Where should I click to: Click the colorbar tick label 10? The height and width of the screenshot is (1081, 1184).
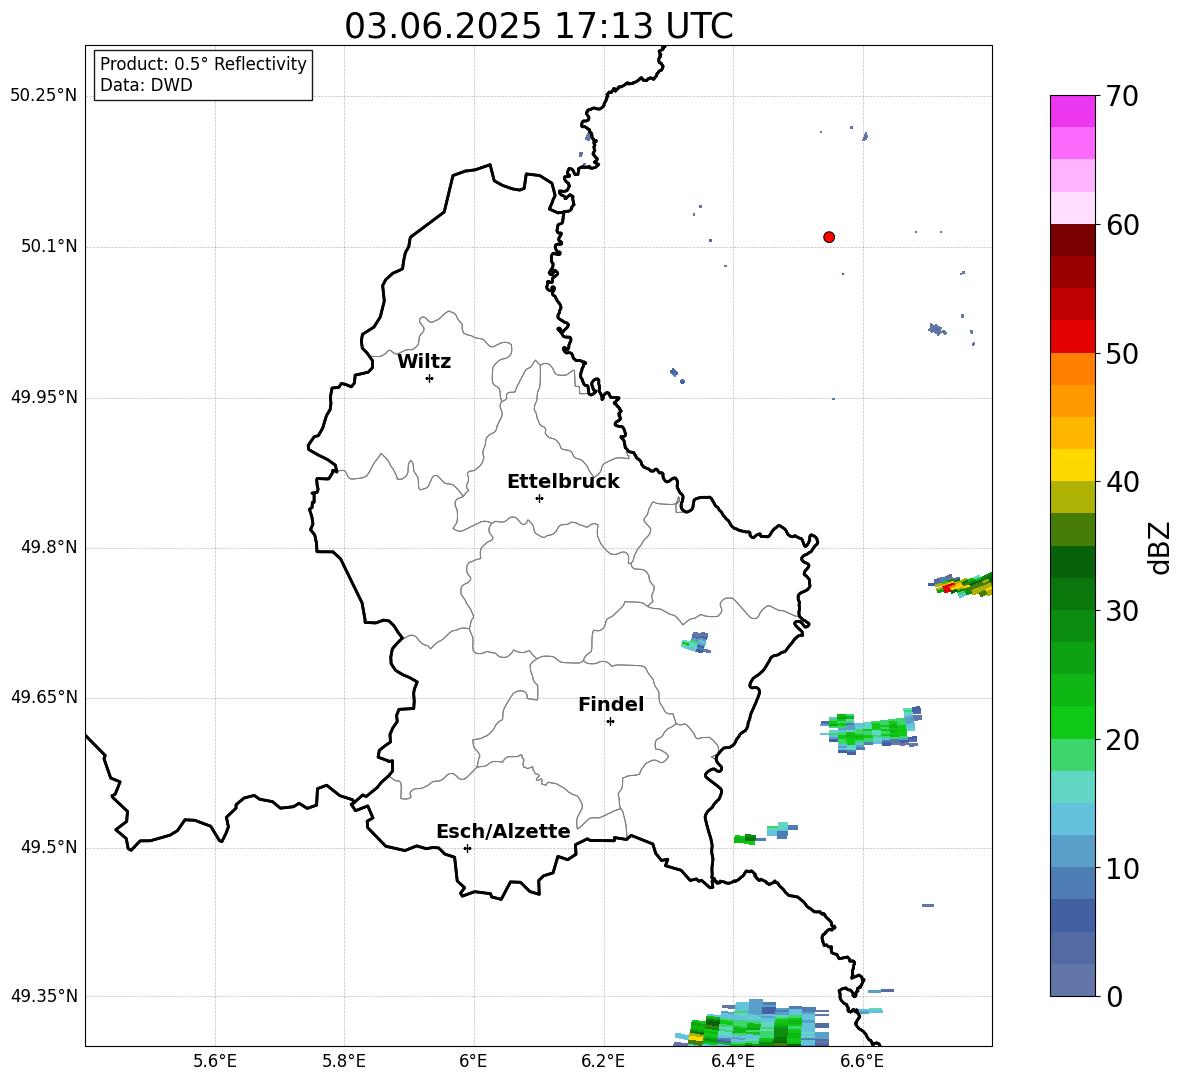click(1121, 868)
